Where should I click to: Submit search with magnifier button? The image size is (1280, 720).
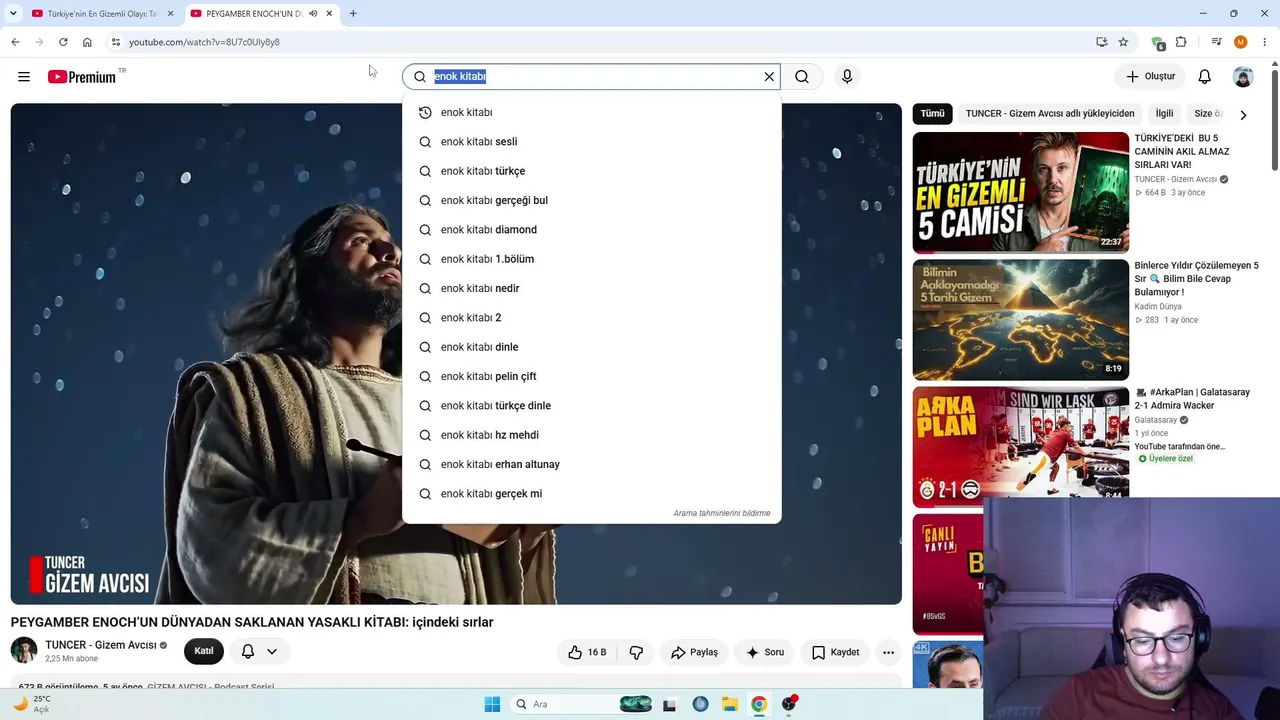(x=802, y=77)
